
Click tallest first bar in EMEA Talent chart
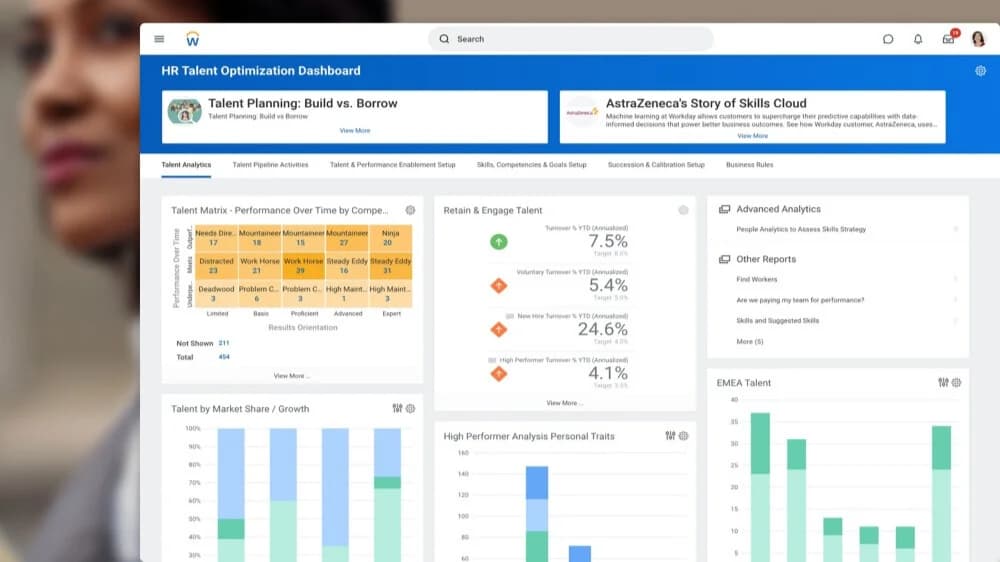(760, 487)
